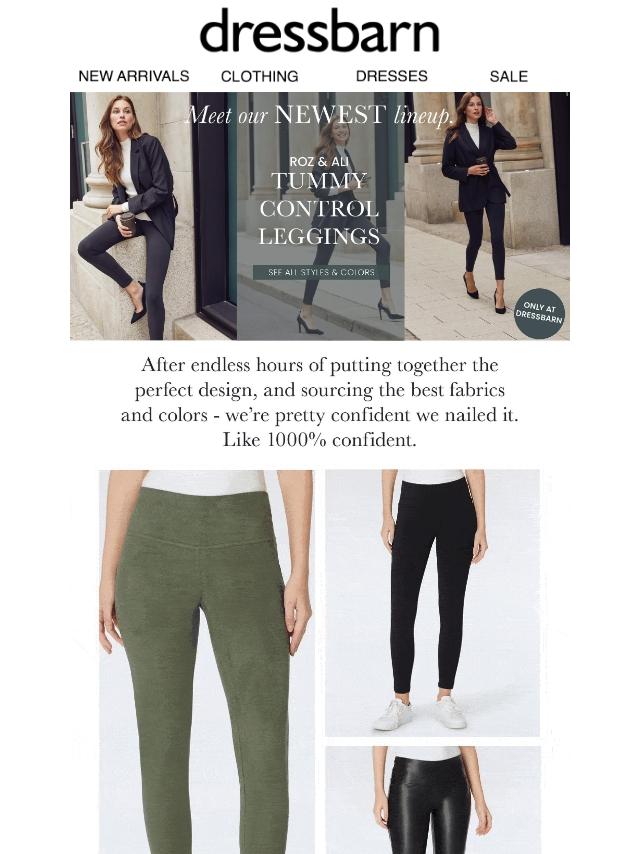Open the NEW ARRIVALS menu link
The height and width of the screenshot is (854, 640).
[134, 76]
